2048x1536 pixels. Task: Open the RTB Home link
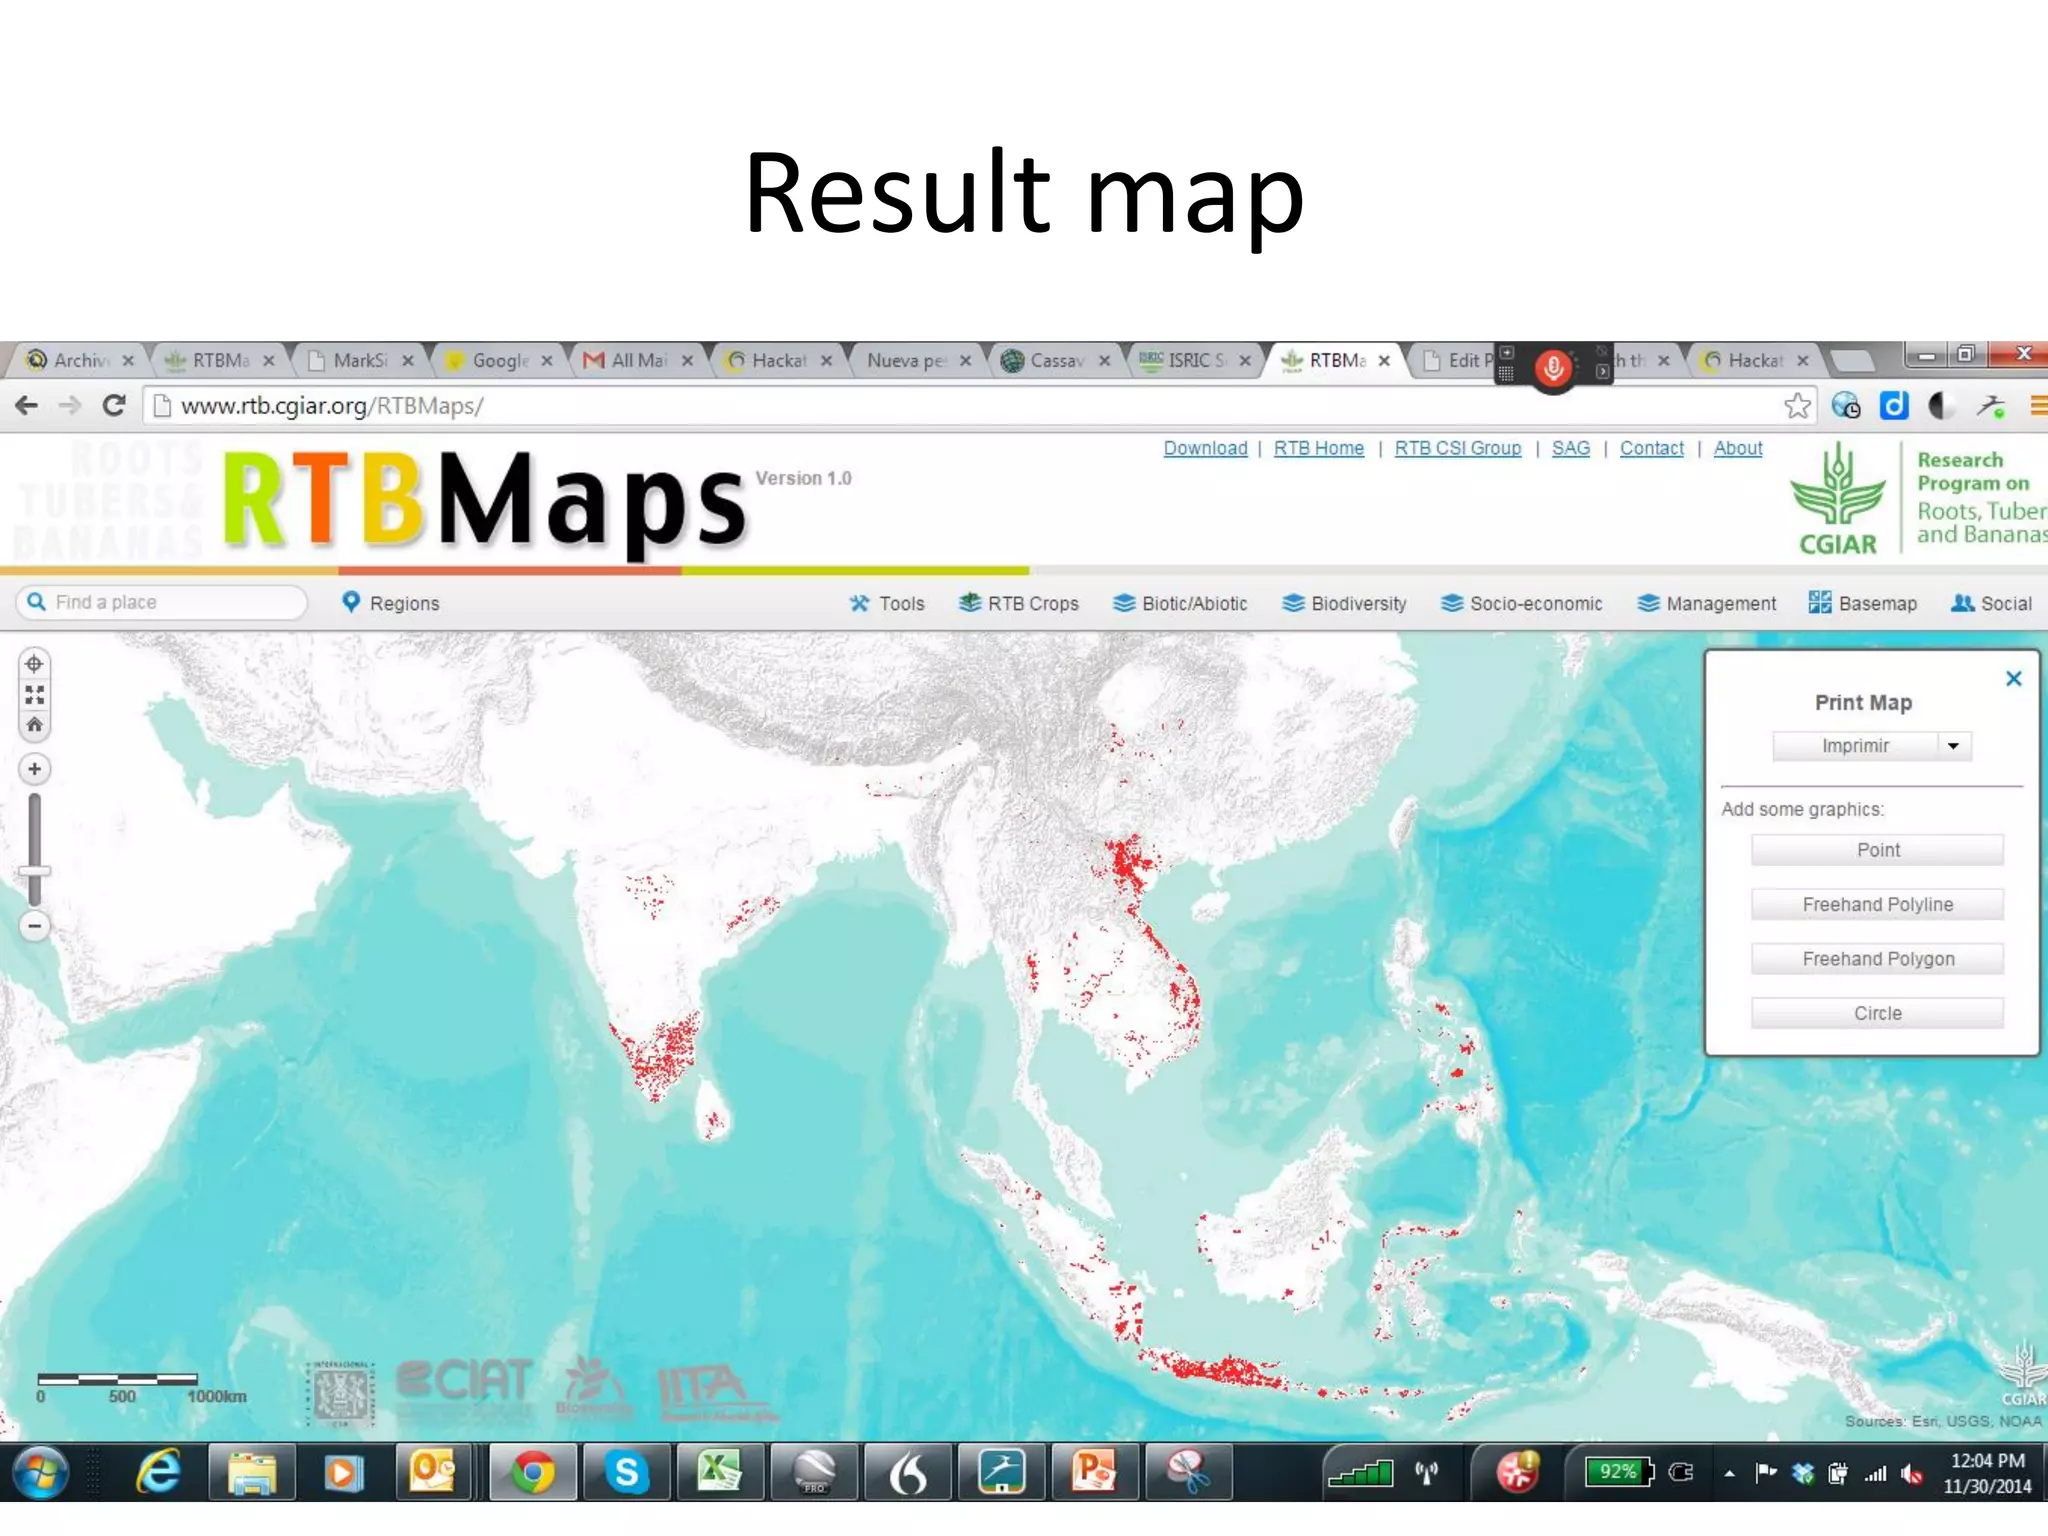[x=1318, y=448]
